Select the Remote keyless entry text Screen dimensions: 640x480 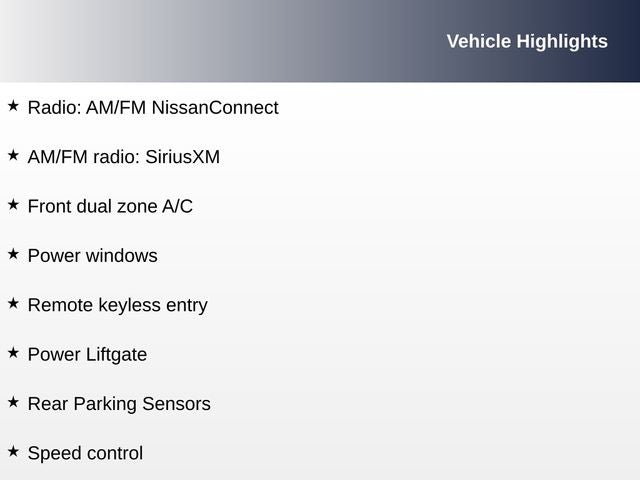117,305
